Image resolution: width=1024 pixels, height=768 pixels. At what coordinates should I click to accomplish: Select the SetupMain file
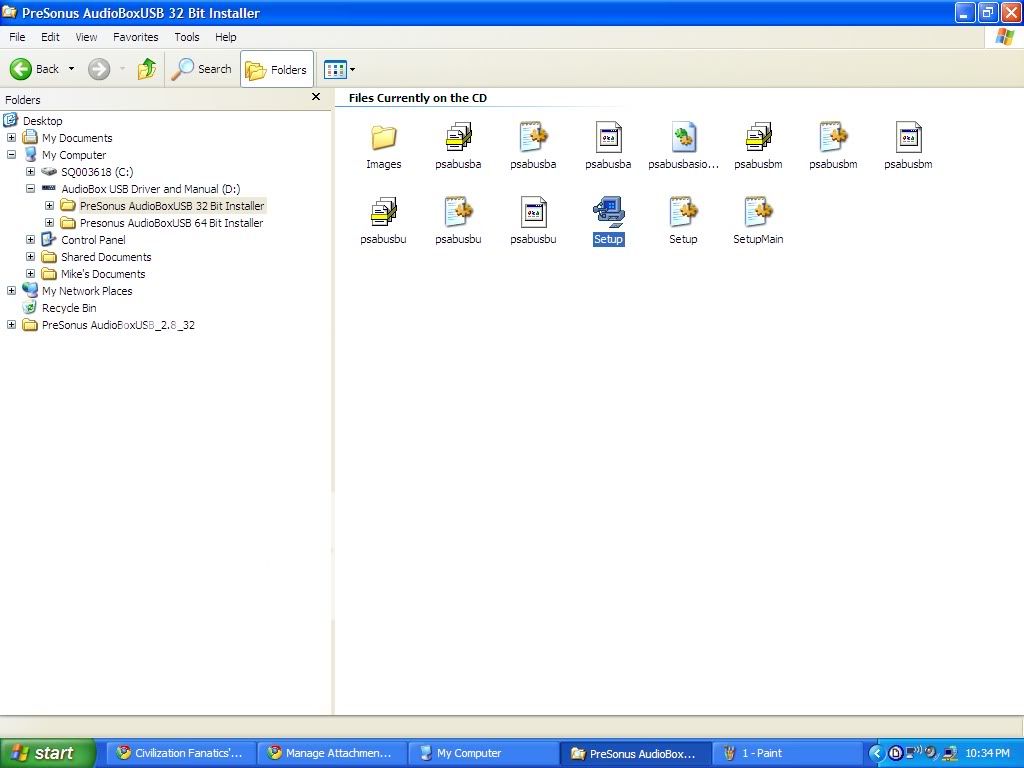pyautogui.click(x=758, y=221)
